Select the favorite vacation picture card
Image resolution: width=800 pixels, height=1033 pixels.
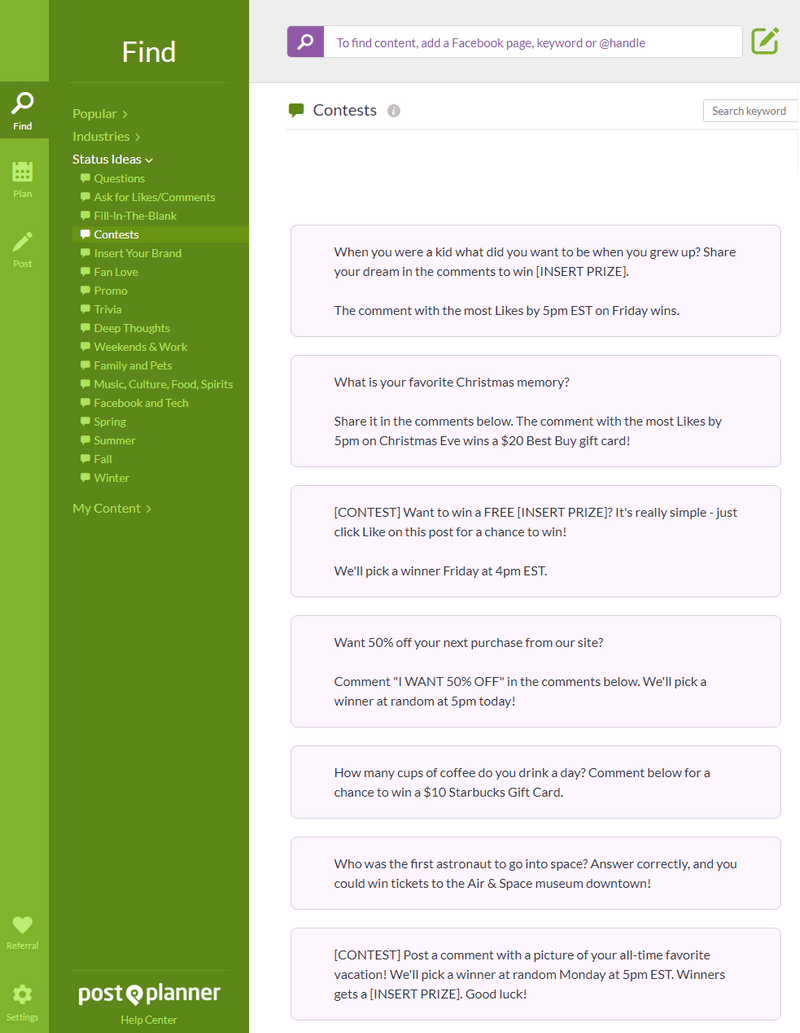pos(536,974)
